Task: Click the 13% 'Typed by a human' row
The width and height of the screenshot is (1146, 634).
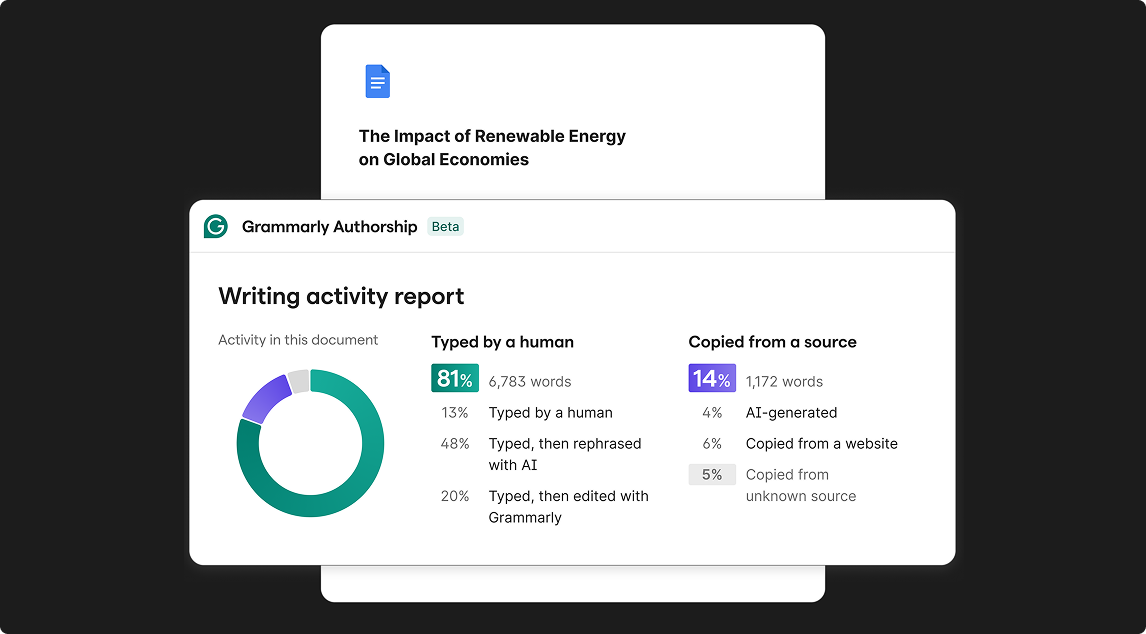Action: [526, 413]
